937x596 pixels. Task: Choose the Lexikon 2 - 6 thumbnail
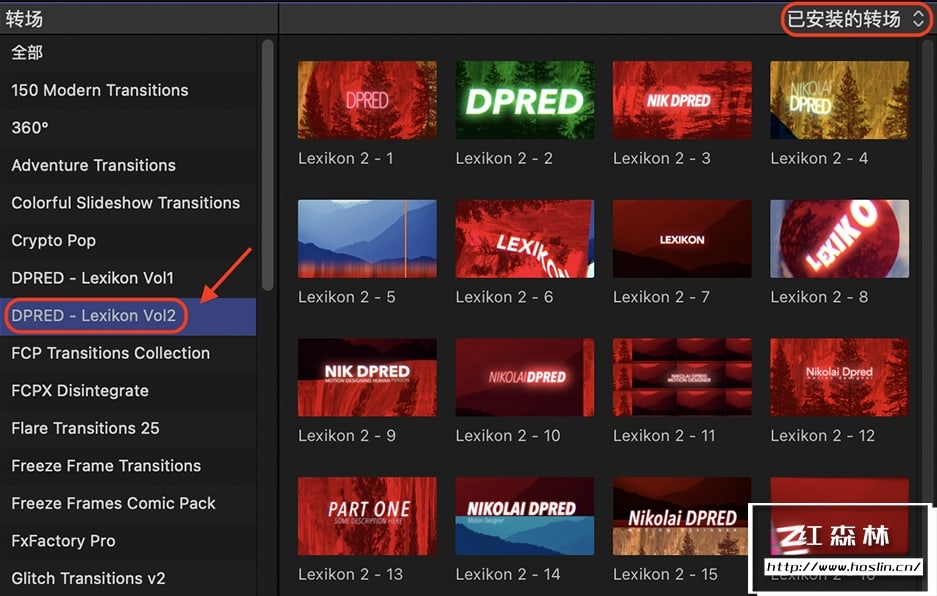[x=525, y=239]
